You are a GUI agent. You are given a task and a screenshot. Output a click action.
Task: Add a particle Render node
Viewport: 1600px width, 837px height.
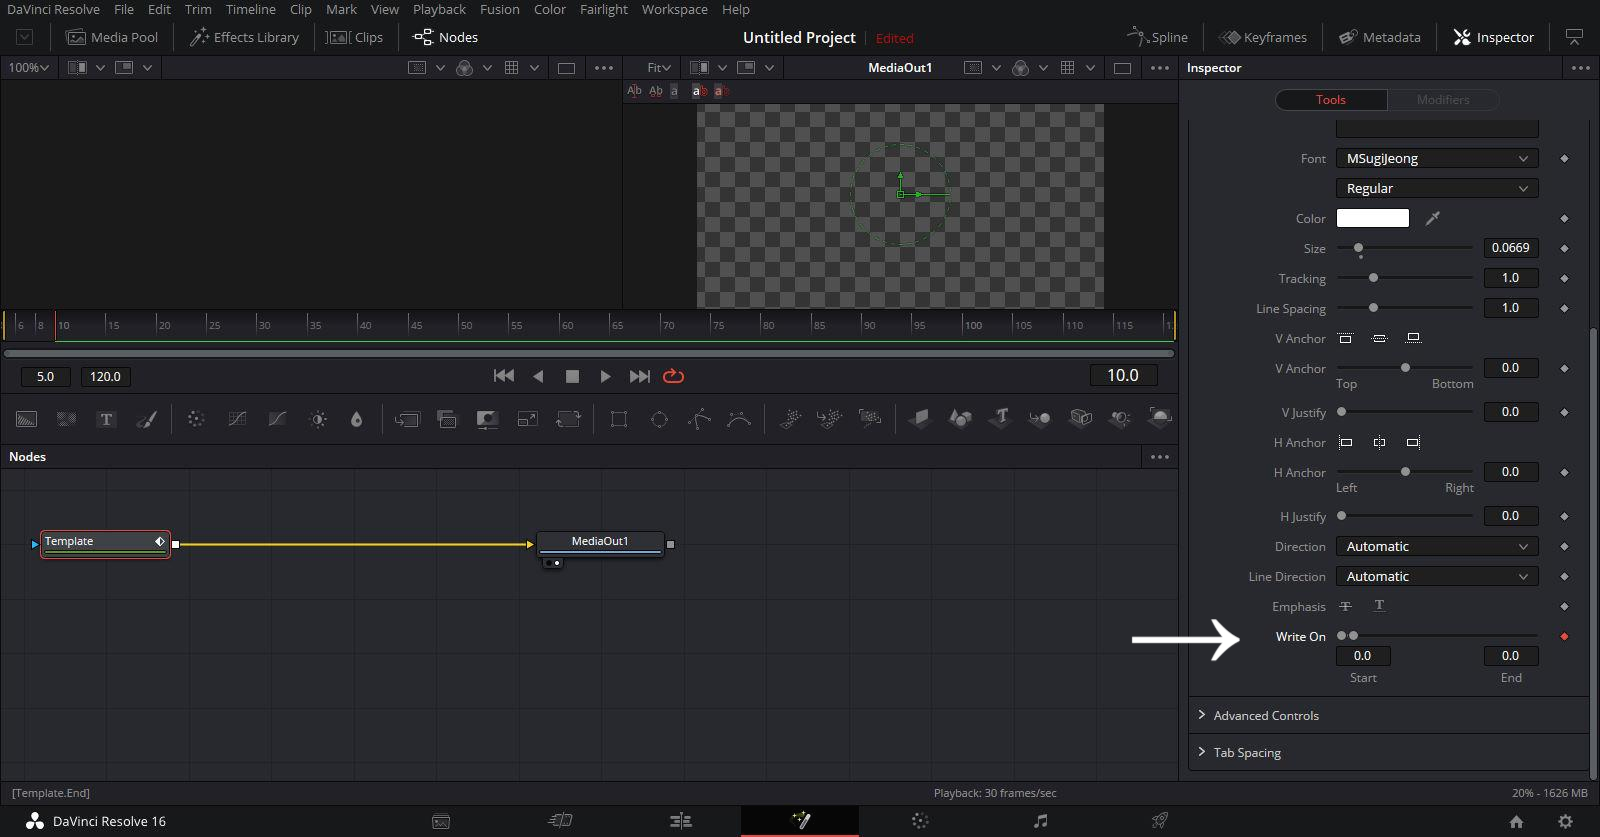tap(870, 419)
